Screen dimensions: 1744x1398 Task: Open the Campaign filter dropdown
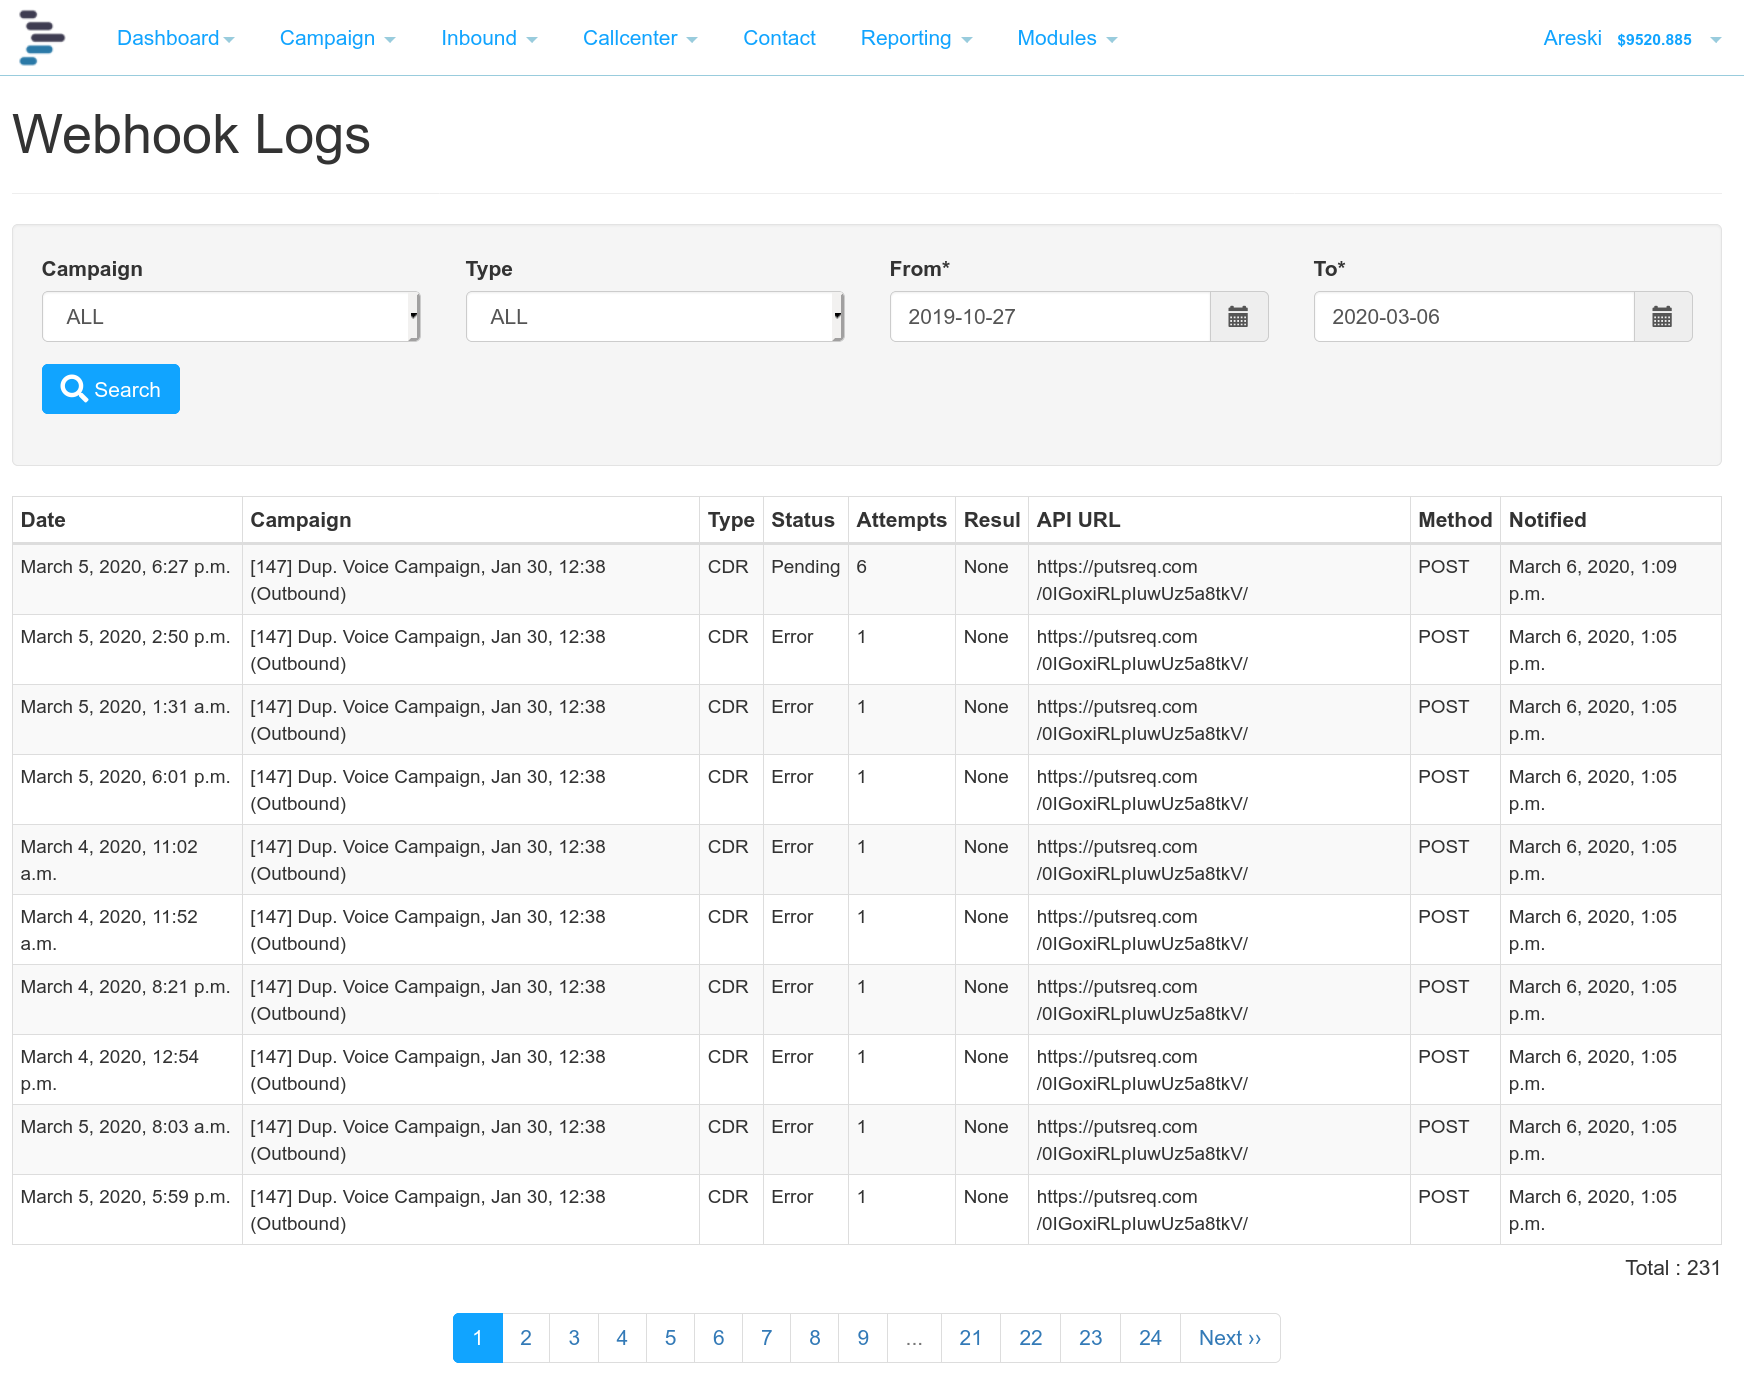click(231, 317)
